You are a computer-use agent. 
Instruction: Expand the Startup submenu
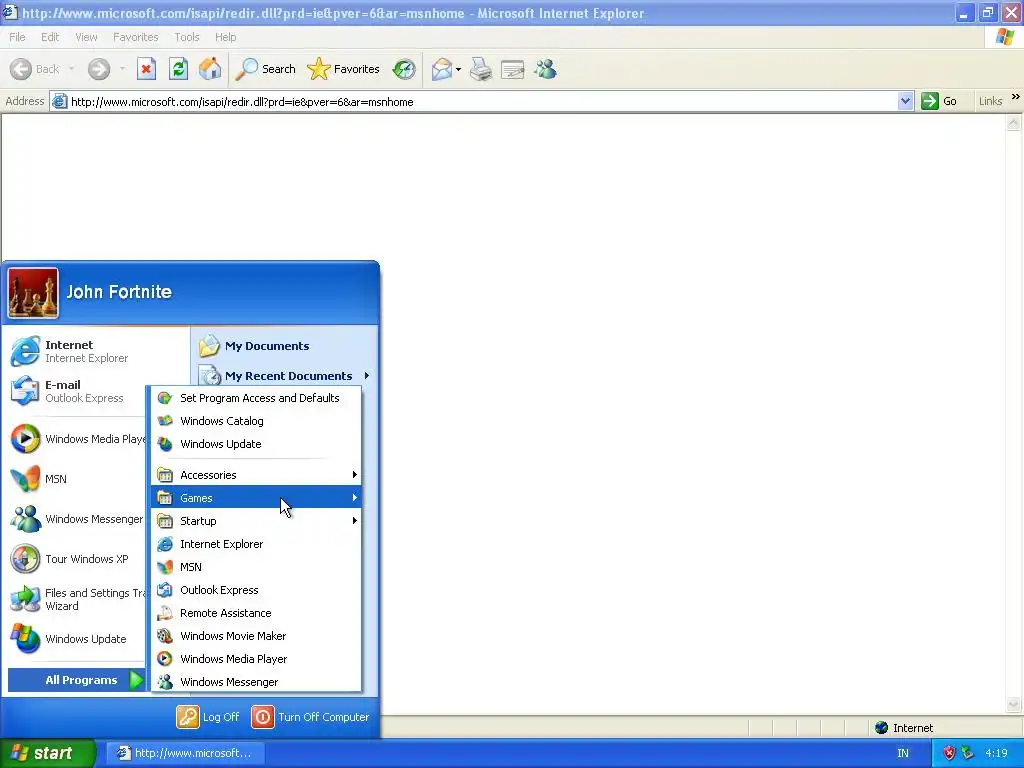point(256,520)
